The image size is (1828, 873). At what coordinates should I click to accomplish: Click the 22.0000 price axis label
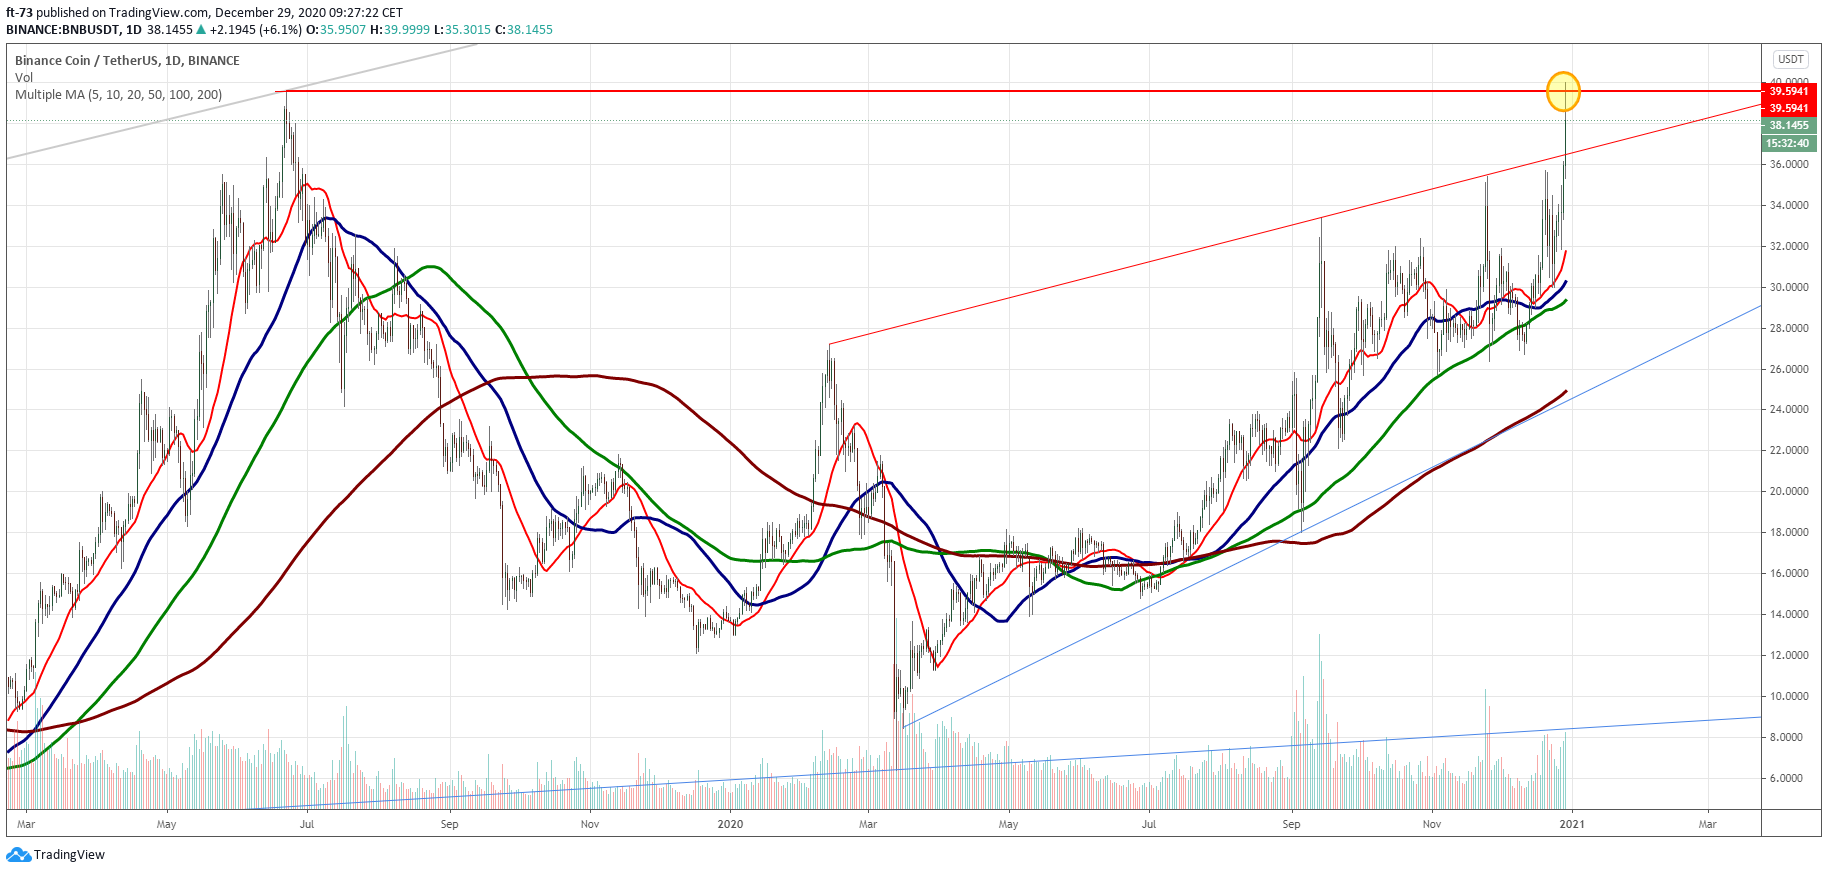pyautogui.click(x=1789, y=451)
